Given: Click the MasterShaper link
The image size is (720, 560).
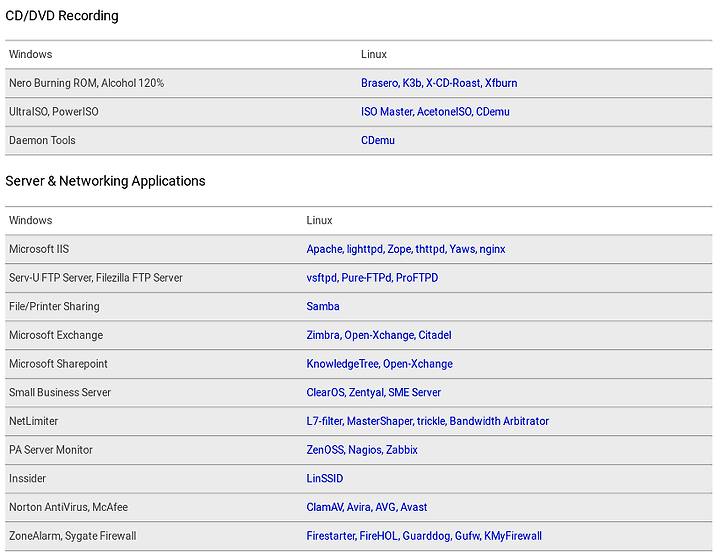Looking at the screenshot, I should [x=380, y=421].
